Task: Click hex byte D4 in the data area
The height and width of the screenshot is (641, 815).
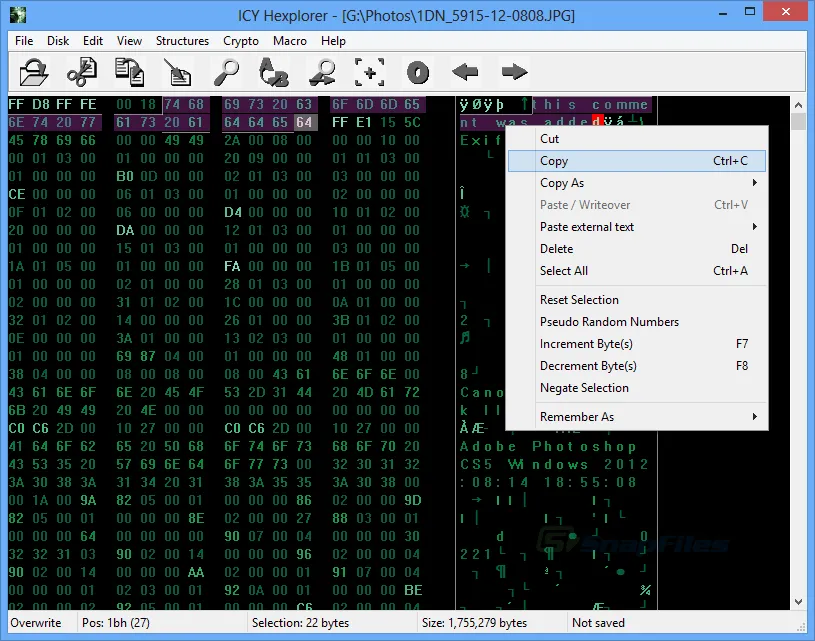Action: (x=232, y=213)
